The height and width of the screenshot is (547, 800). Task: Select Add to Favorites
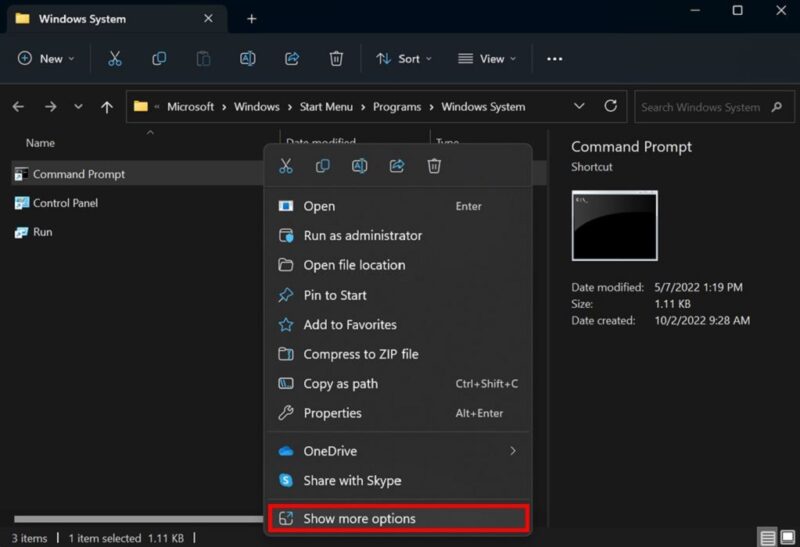pos(398,325)
